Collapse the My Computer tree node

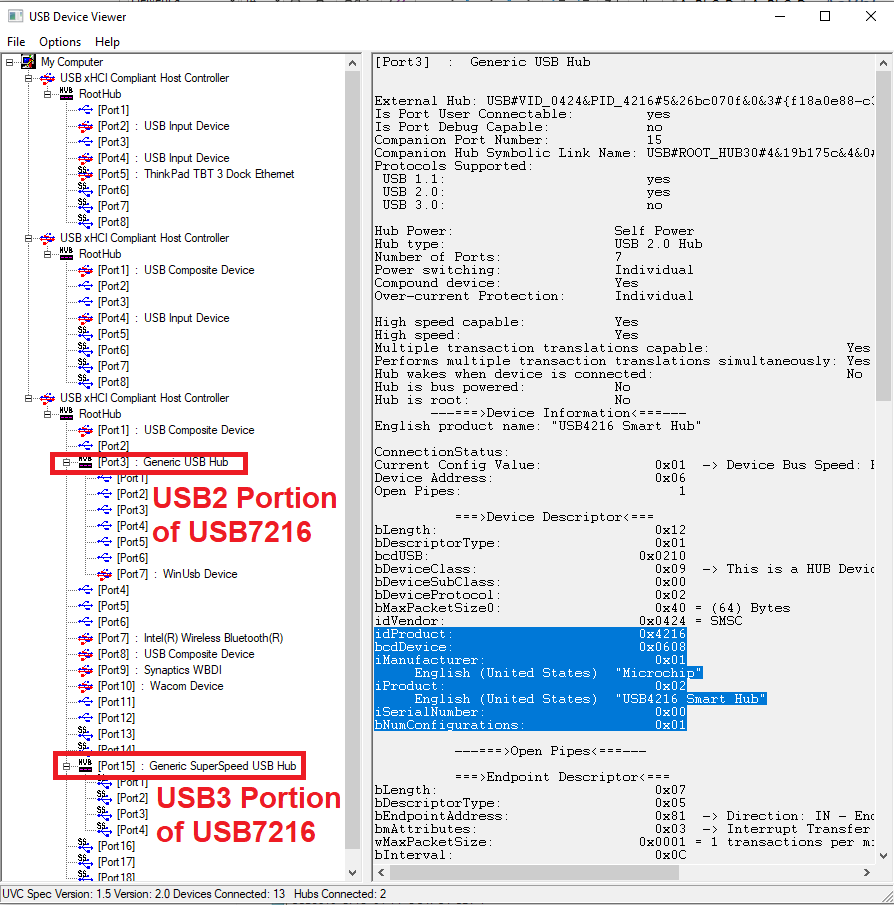10,62
